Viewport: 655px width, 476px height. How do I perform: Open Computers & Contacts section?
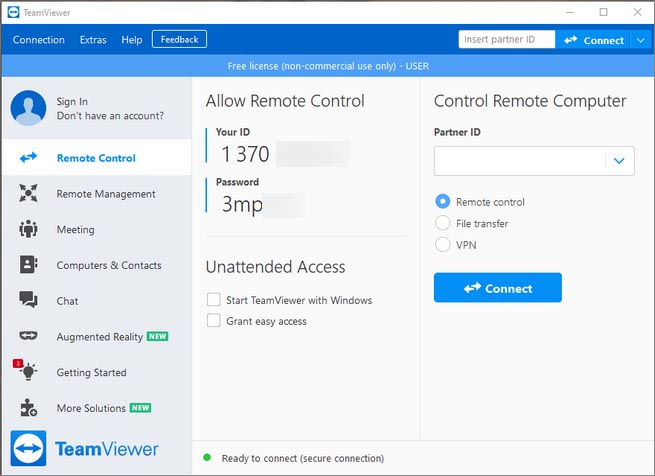tap(97, 265)
